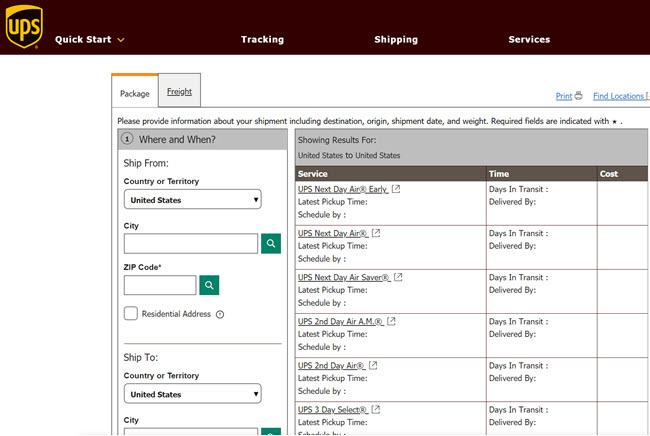Click external link icon beside UPS 2nd Day Air
Viewport: 650px width, 436px height.
(373, 365)
